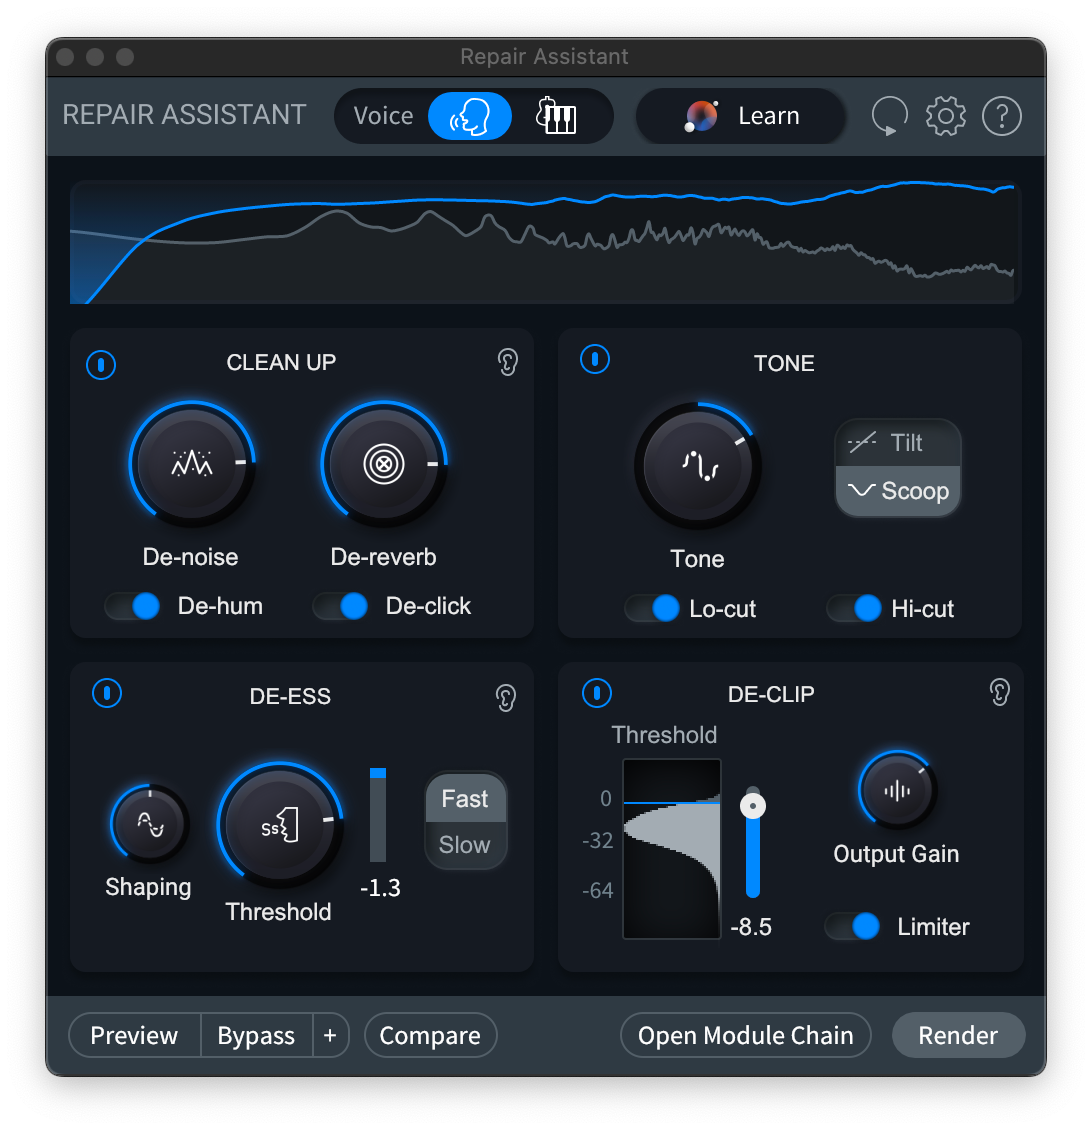Turn off the Limiter in De-Clip
This screenshot has height=1130, width=1092.
point(852,926)
